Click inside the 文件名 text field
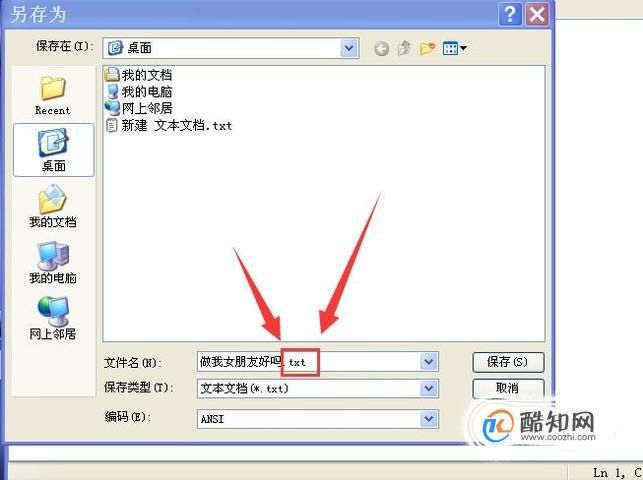Image resolution: width=643 pixels, height=480 pixels. [308, 362]
